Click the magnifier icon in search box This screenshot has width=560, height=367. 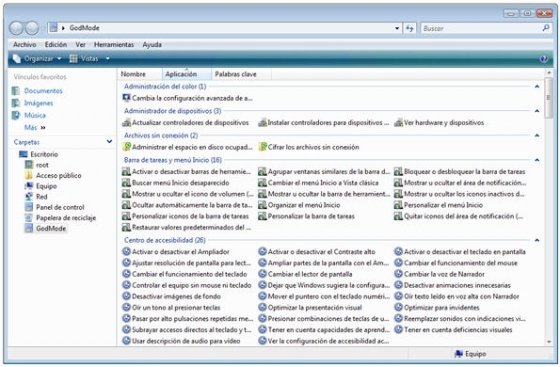pyautogui.click(x=545, y=28)
